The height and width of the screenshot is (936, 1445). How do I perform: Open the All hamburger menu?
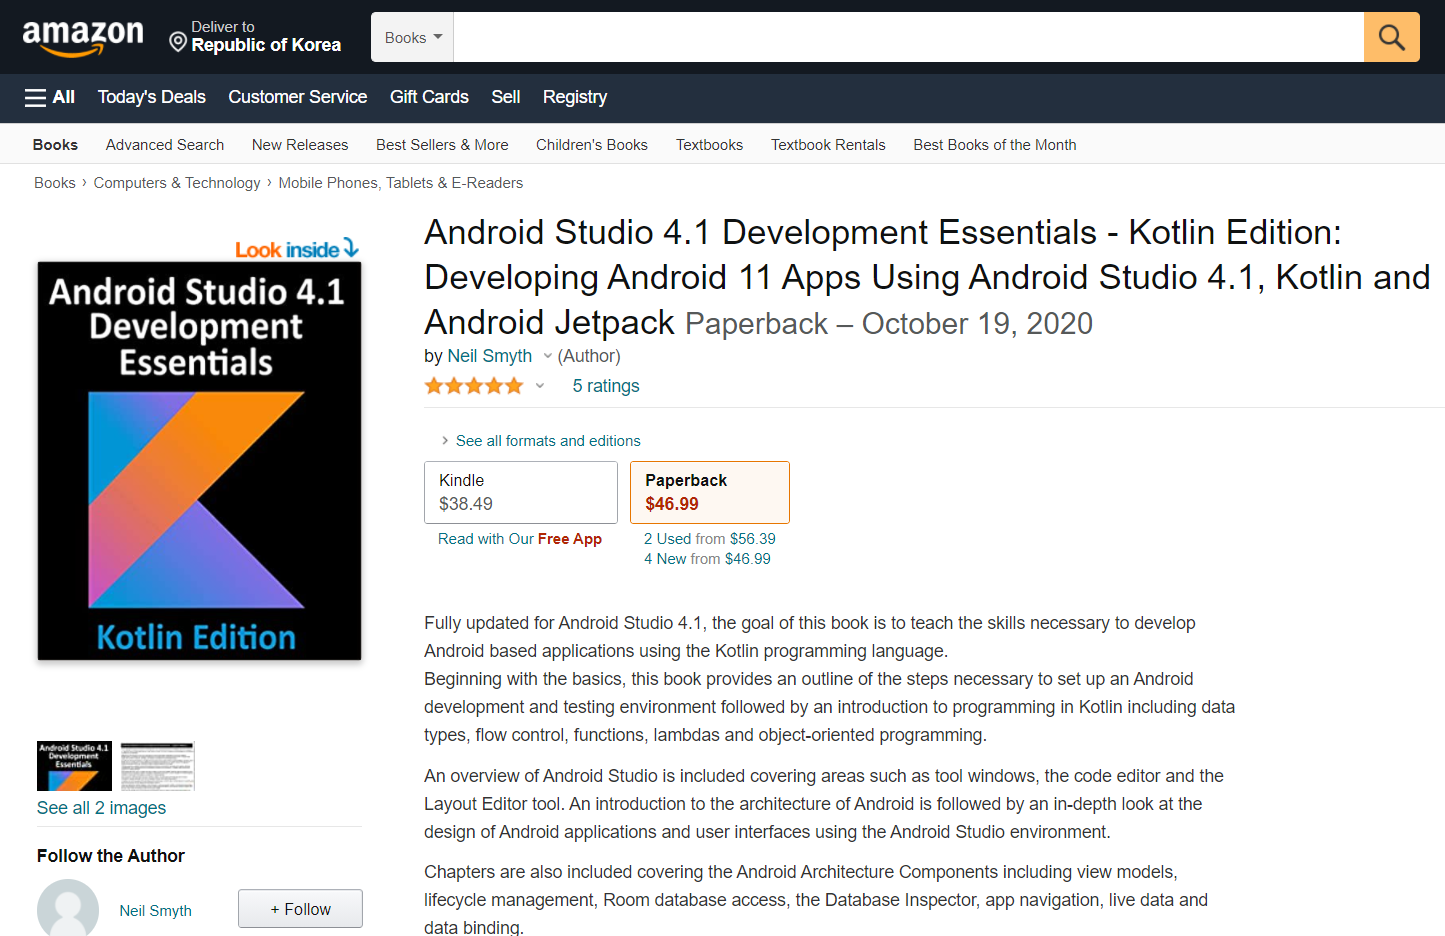click(x=49, y=97)
